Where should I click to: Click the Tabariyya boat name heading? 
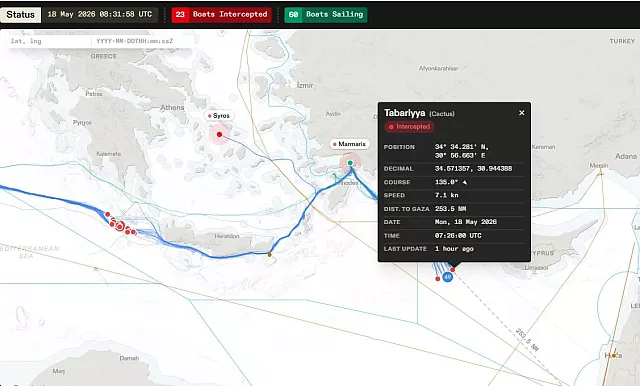(404, 113)
